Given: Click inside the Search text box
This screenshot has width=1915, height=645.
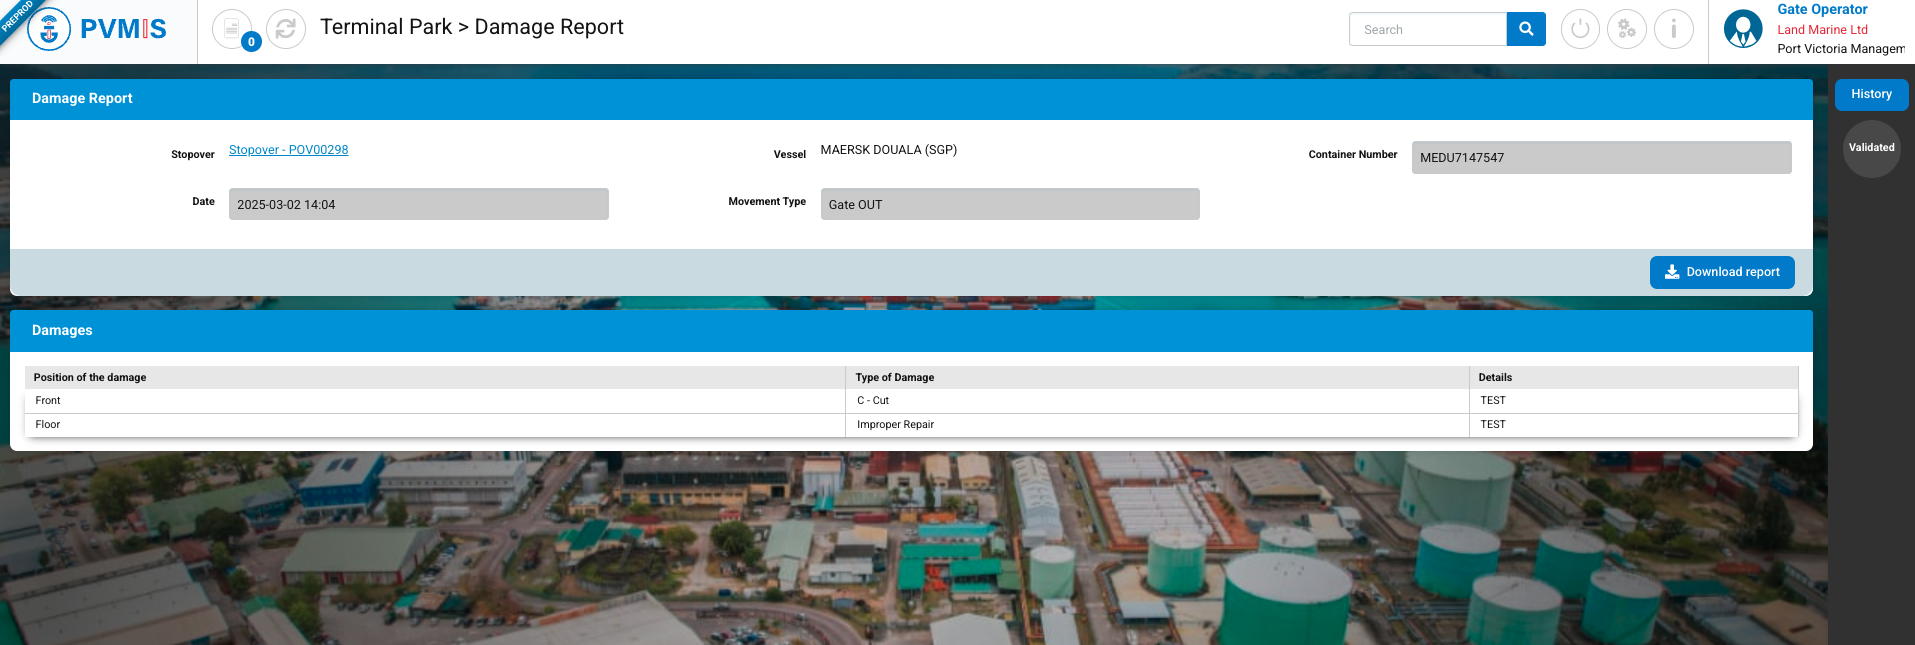Looking at the screenshot, I should [x=1427, y=29].
